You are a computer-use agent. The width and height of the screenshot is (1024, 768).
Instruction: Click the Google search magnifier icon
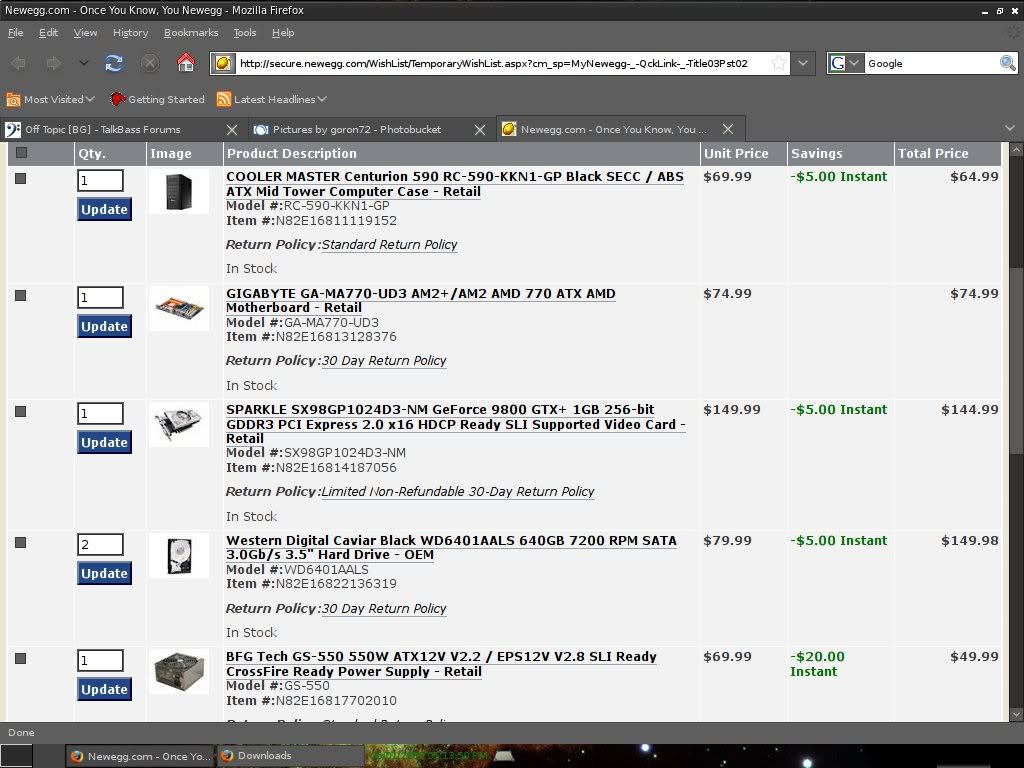pyautogui.click(x=1008, y=63)
